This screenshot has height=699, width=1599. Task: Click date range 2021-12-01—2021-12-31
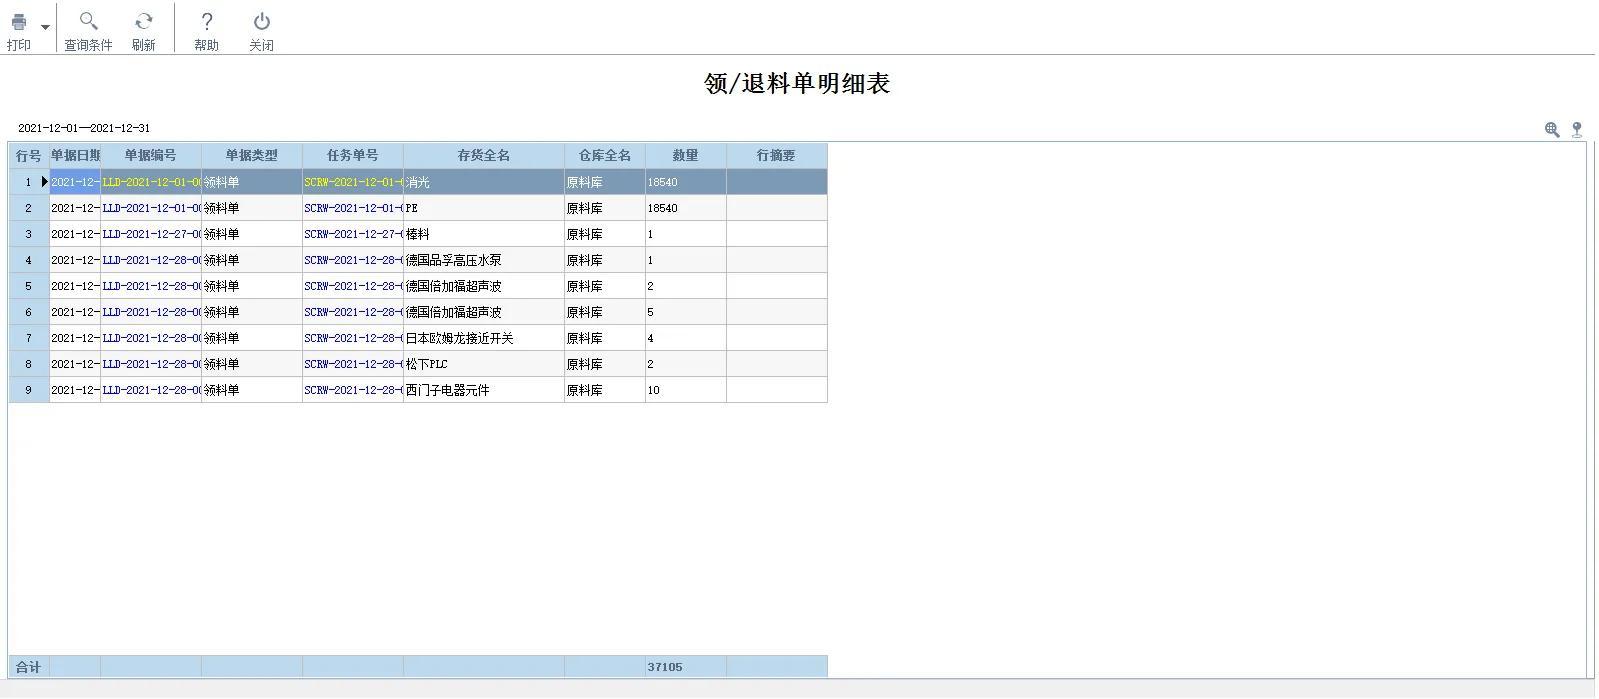pyautogui.click(x=84, y=128)
